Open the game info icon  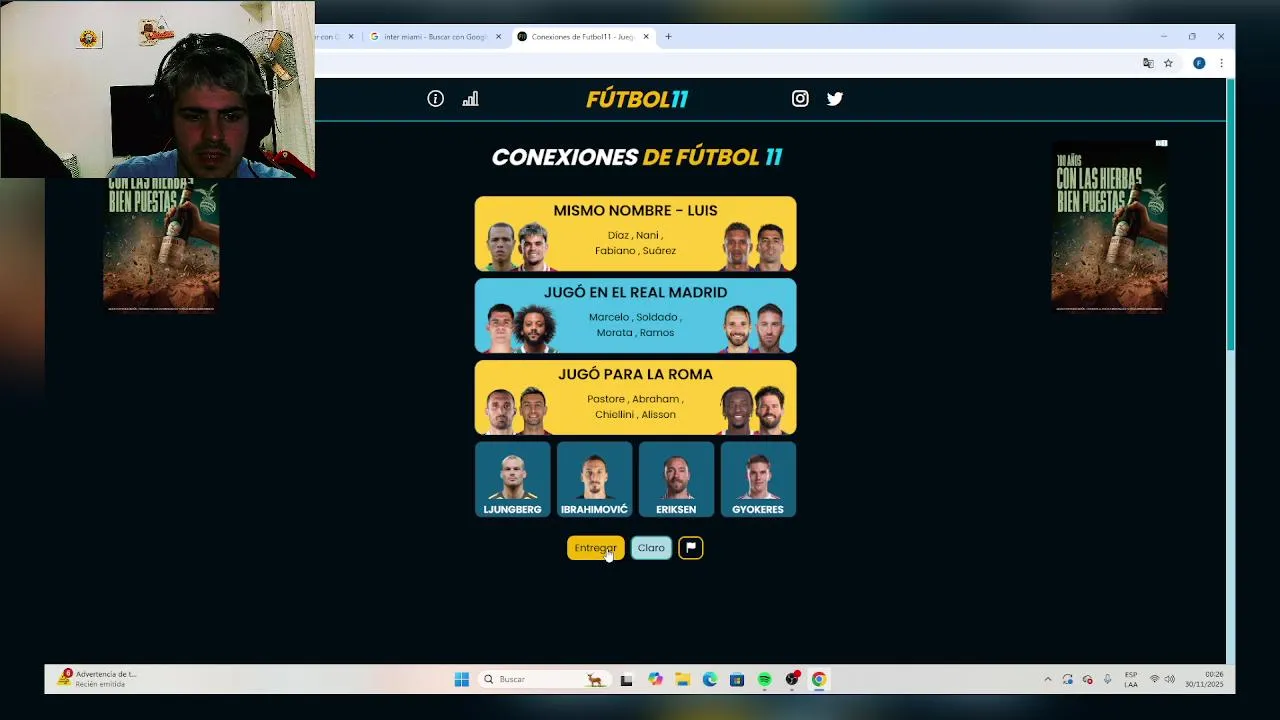pyautogui.click(x=435, y=98)
